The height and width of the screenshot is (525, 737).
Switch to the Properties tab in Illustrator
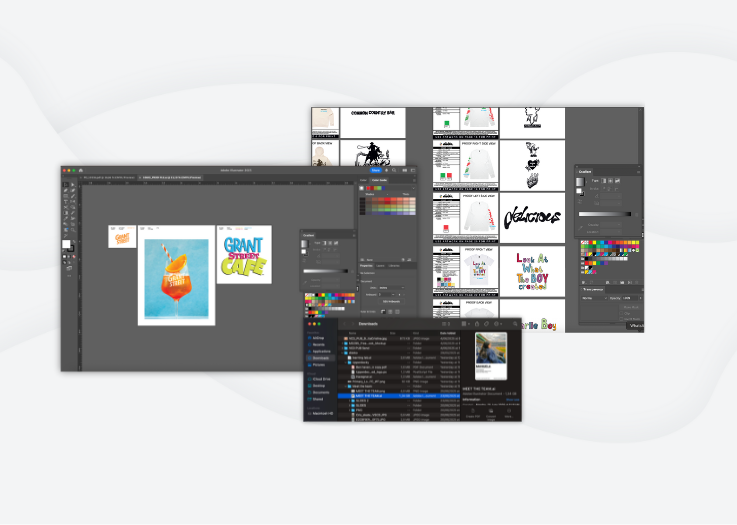(x=366, y=266)
